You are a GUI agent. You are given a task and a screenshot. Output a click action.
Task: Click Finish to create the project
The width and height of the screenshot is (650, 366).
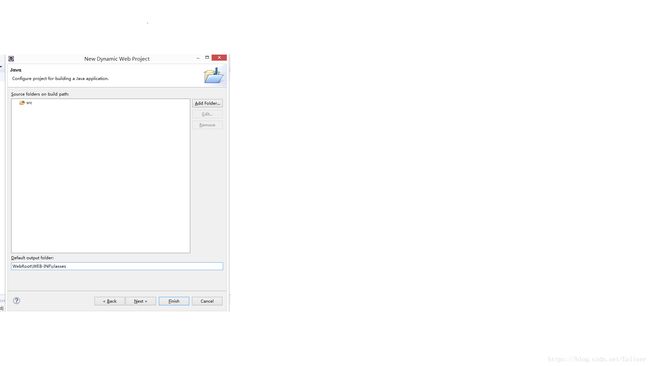[174, 301]
